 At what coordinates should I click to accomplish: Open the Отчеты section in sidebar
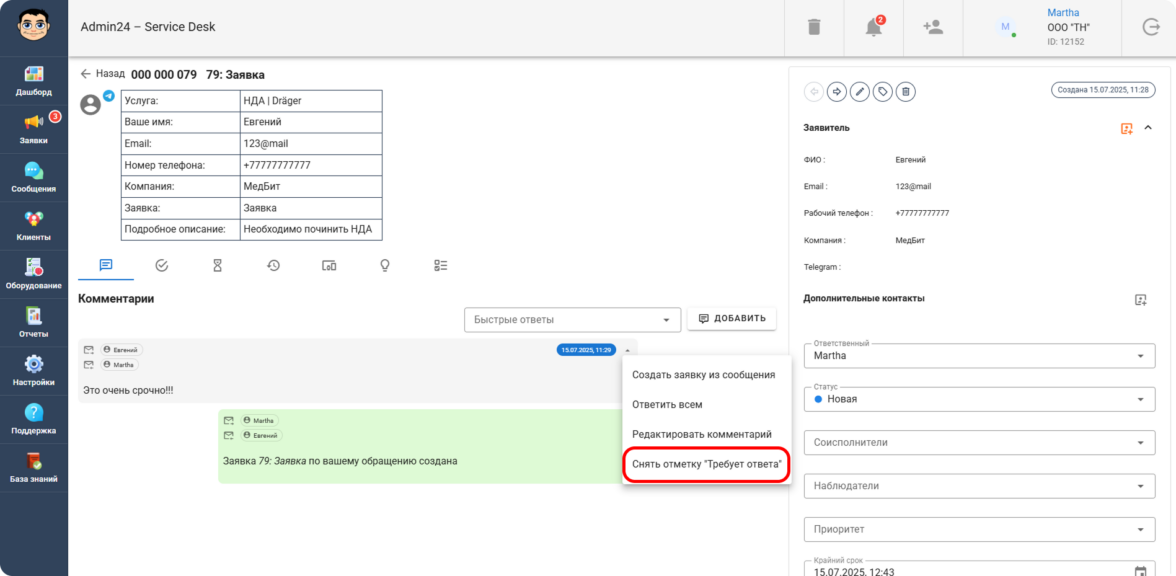pos(34,322)
